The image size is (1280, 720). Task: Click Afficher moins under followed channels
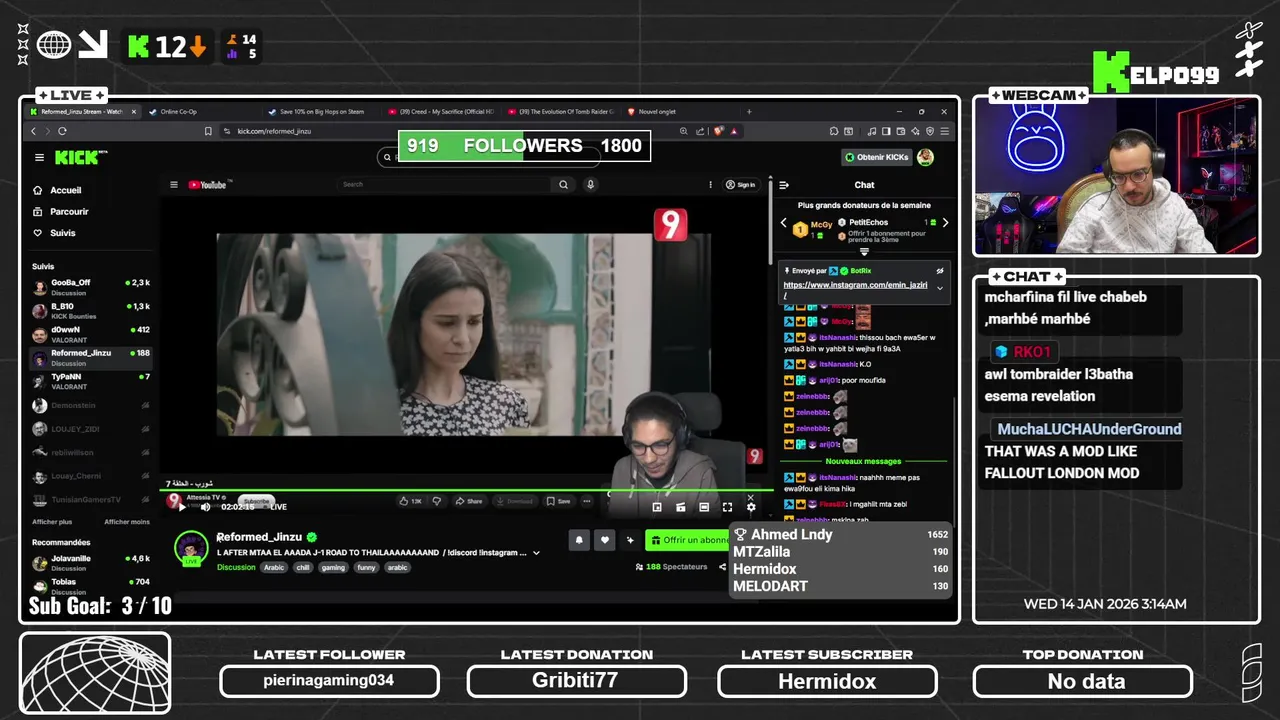point(127,522)
